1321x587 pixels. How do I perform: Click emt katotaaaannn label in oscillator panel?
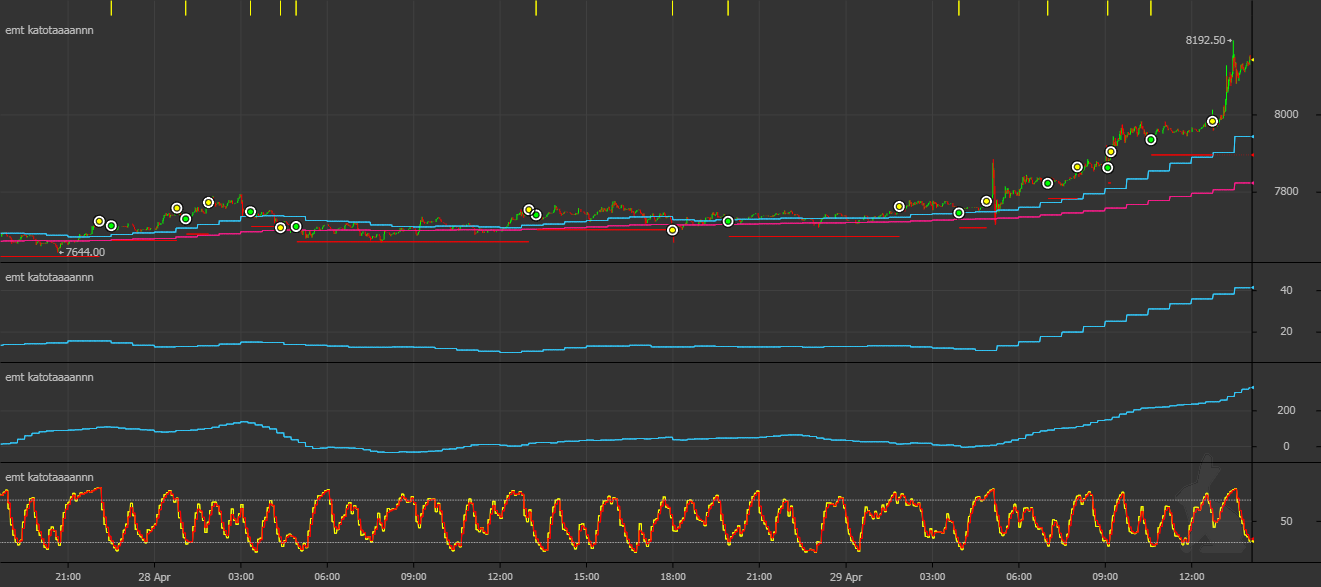click(x=50, y=477)
